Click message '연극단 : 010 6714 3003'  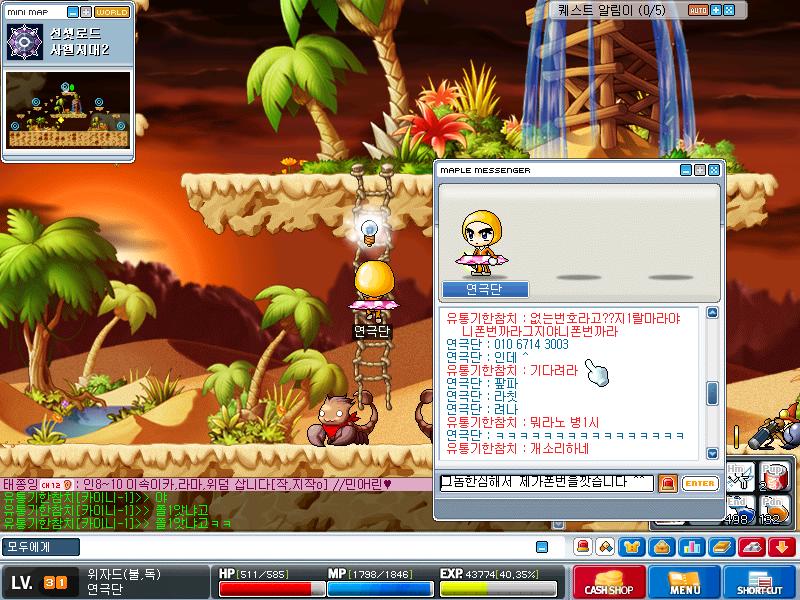tap(507, 344)
